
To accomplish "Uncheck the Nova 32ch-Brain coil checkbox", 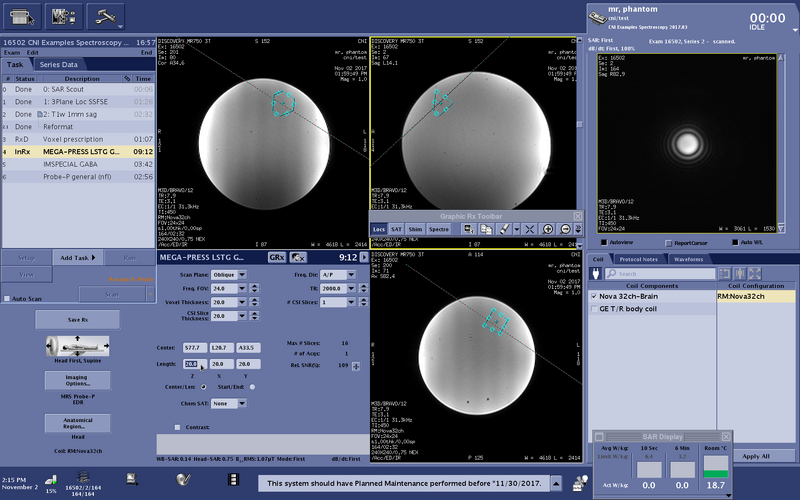I will [594, 296].
